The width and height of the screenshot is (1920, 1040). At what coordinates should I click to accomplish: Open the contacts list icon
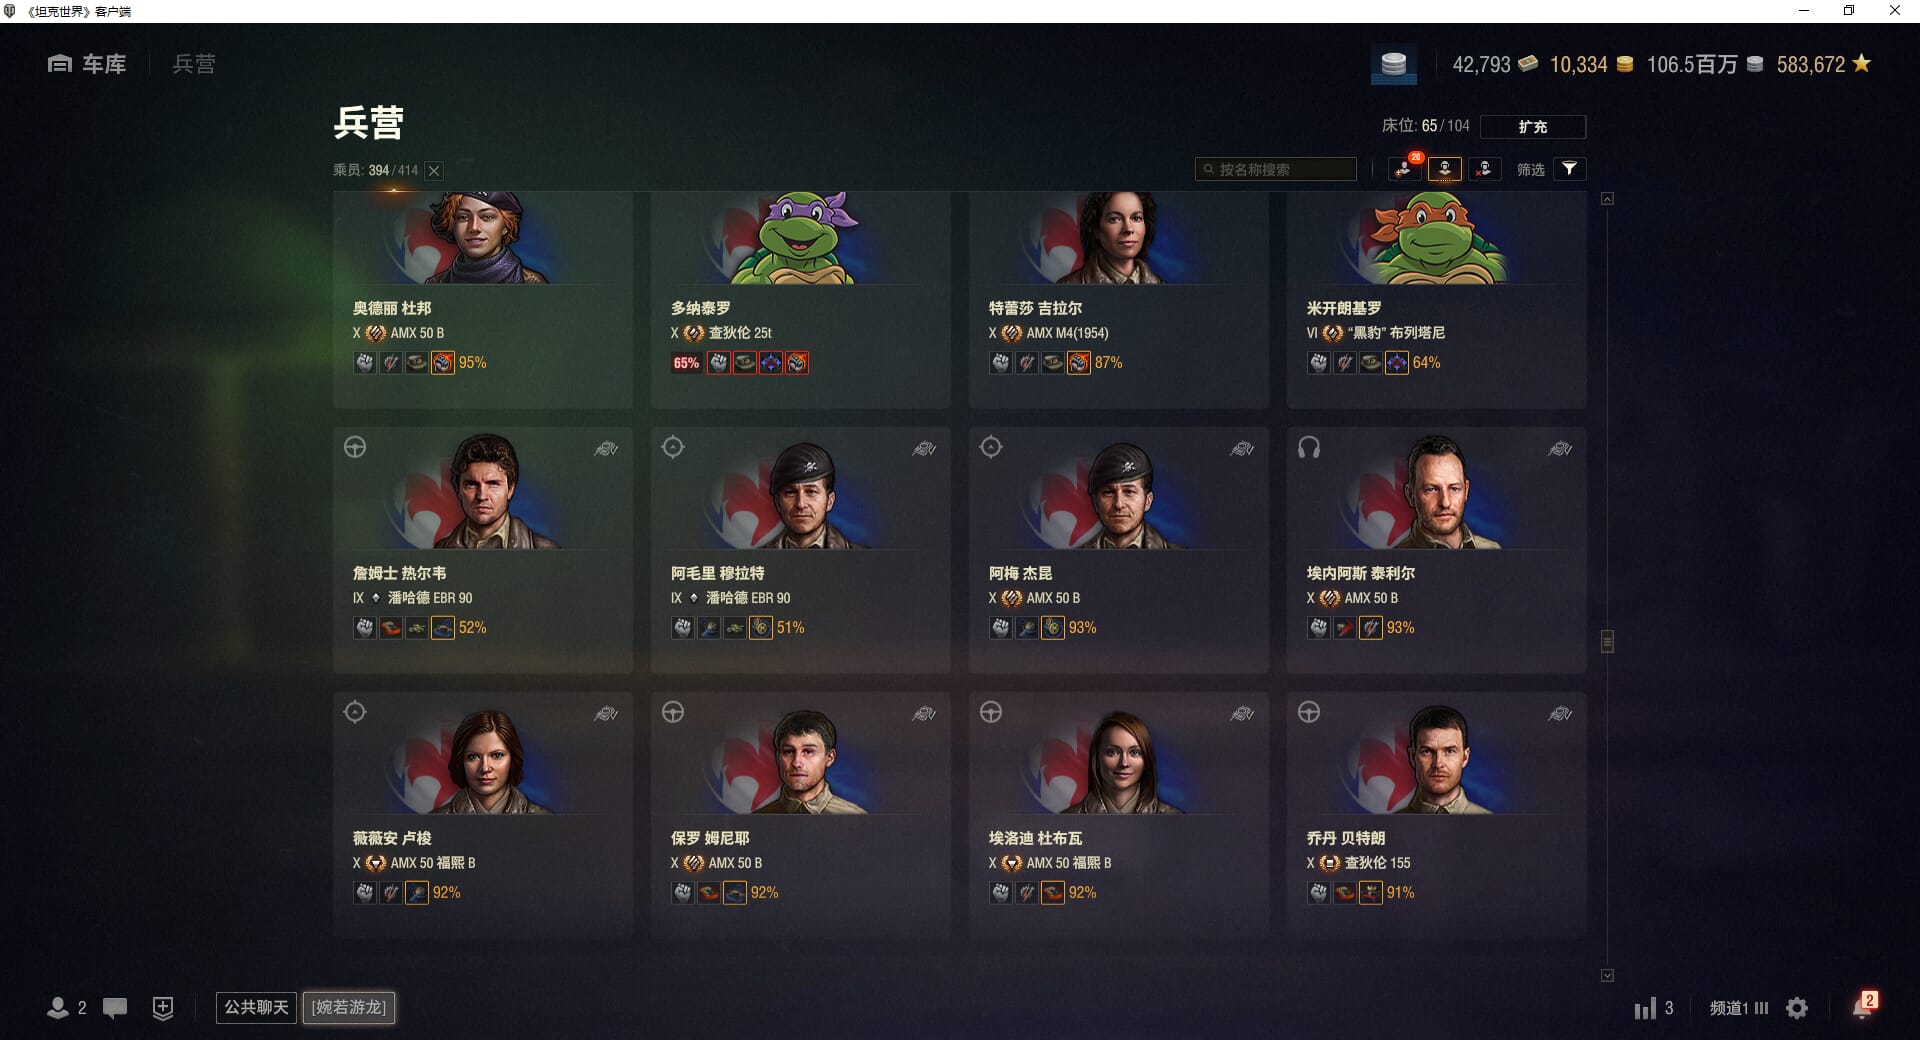pos(66,1008)
